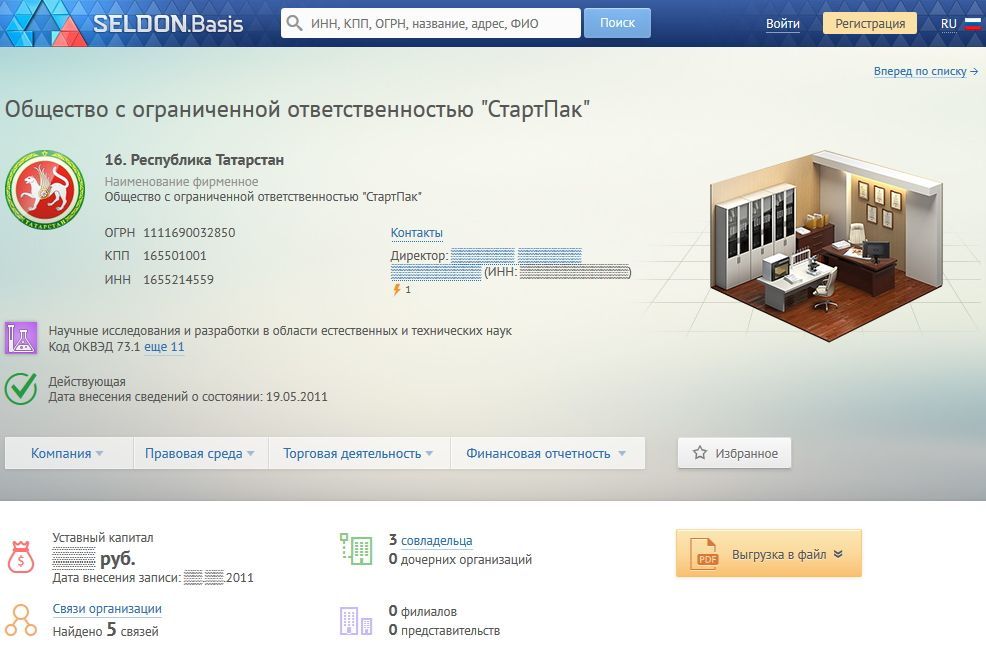
Task: Click the magnifier icon in search box
Action: coord(294,24)
